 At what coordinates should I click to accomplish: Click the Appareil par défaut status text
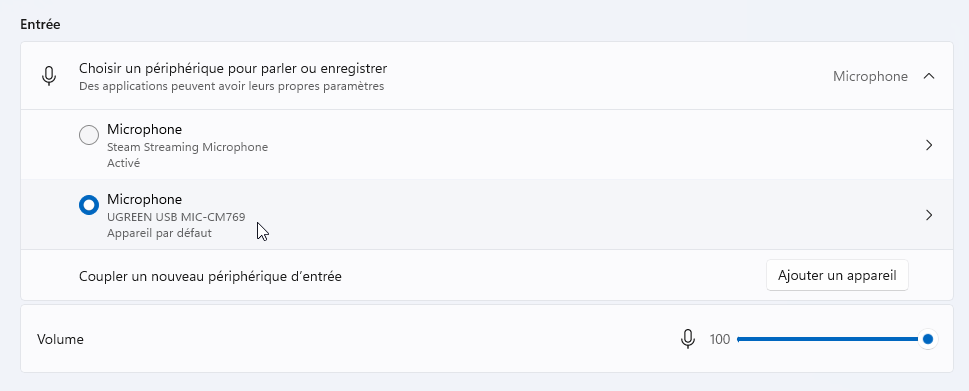point(159,233)
